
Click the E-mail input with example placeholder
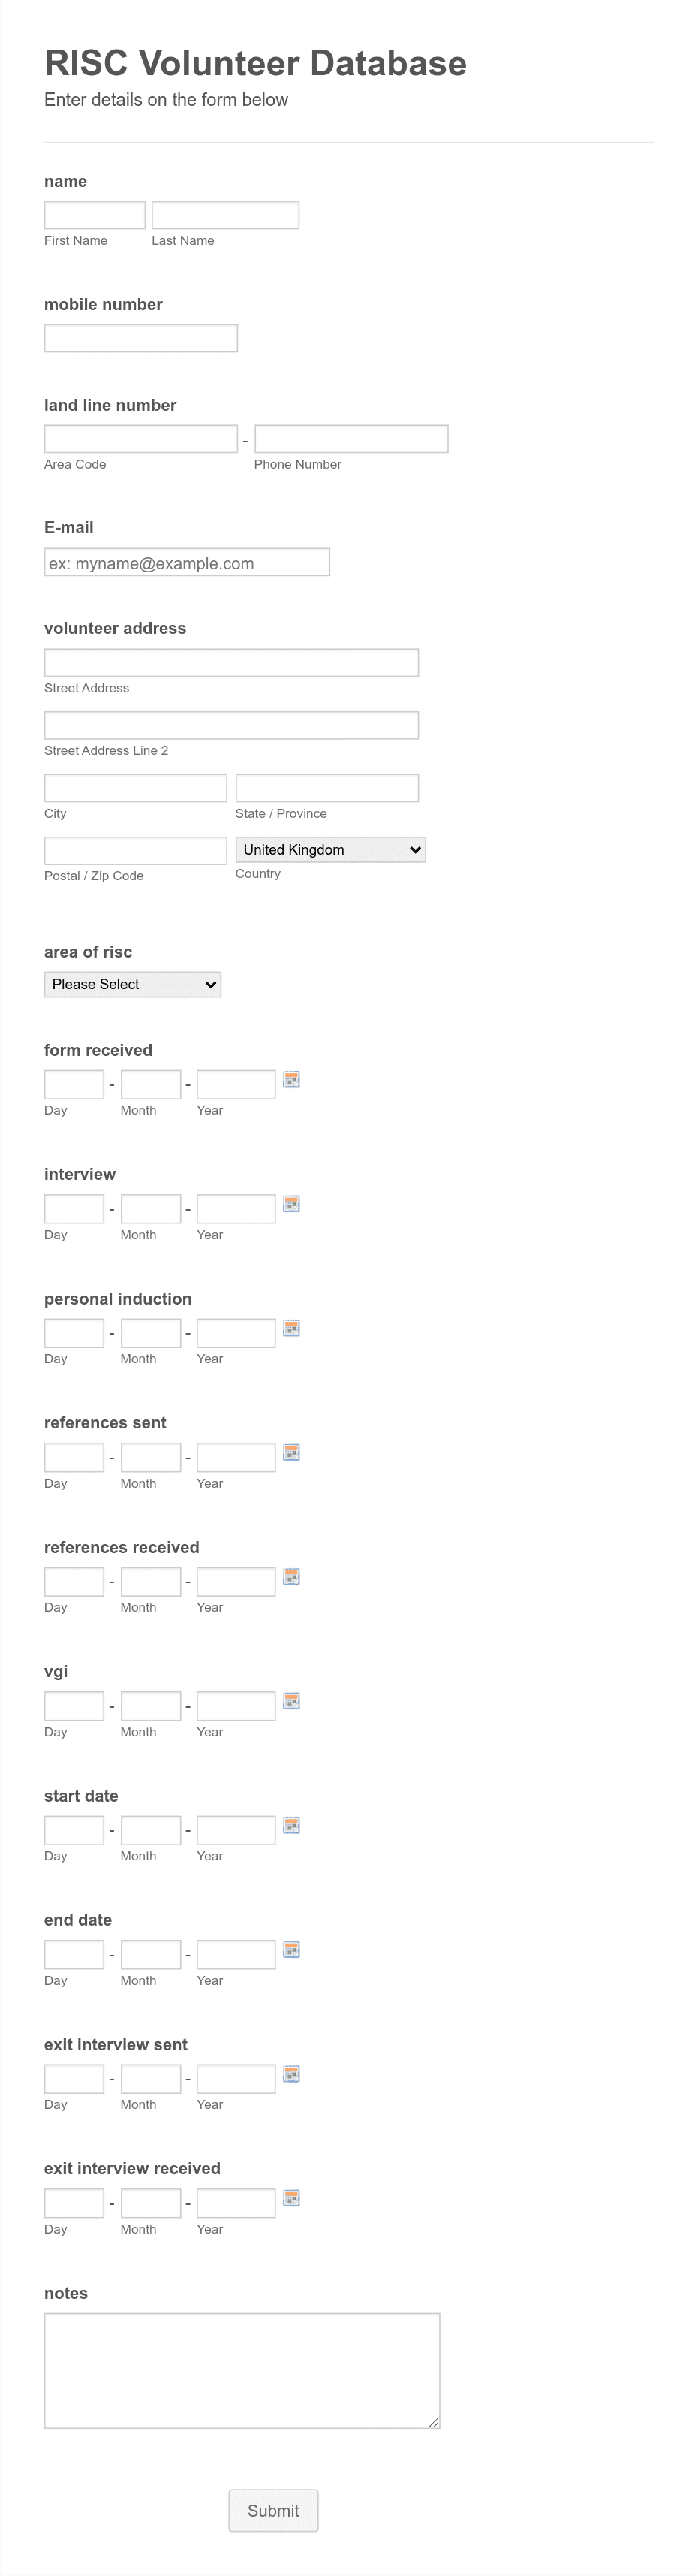point(187,562)
